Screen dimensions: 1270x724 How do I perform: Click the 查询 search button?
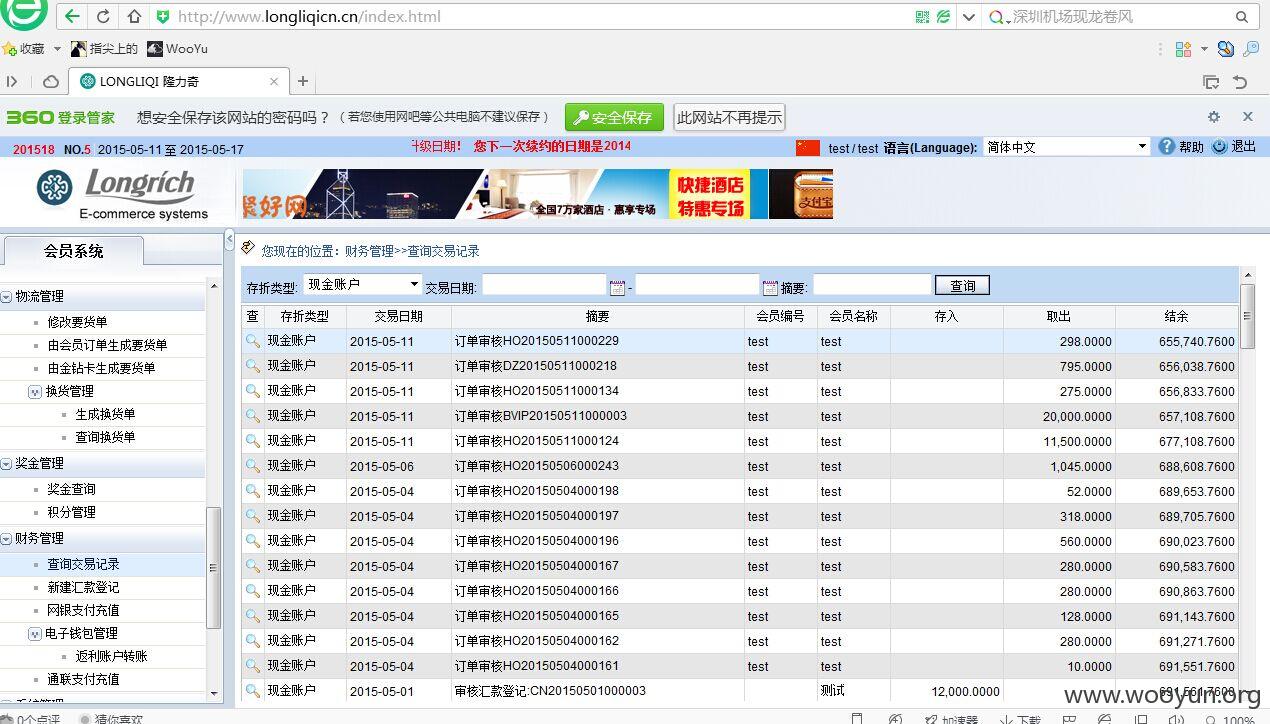[x=962, y=286]
